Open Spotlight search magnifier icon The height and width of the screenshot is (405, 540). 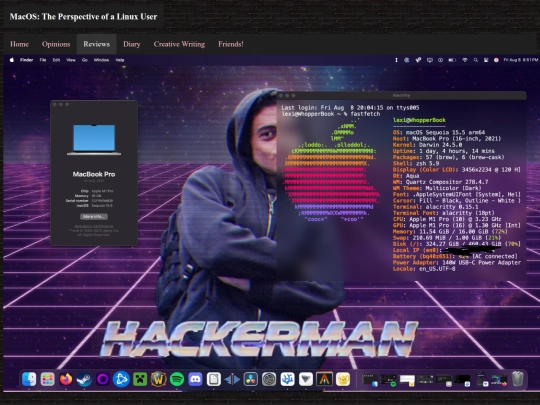[x=476, y=60]
